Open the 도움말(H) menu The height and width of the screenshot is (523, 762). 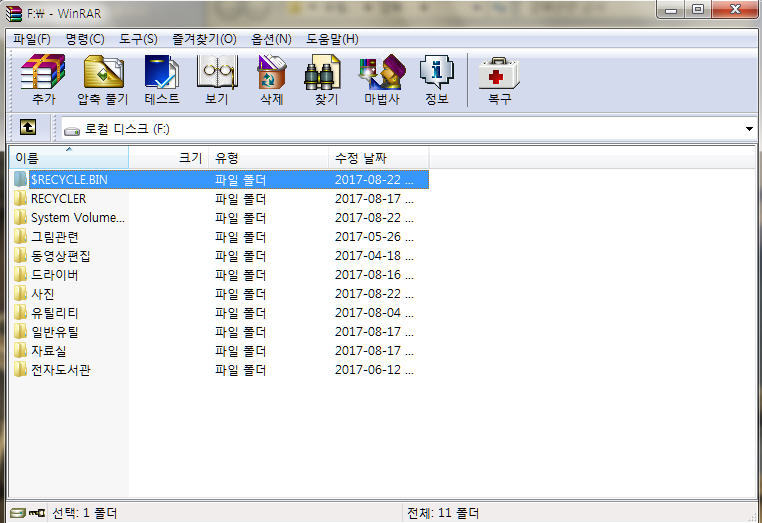(x=332, y=39)
